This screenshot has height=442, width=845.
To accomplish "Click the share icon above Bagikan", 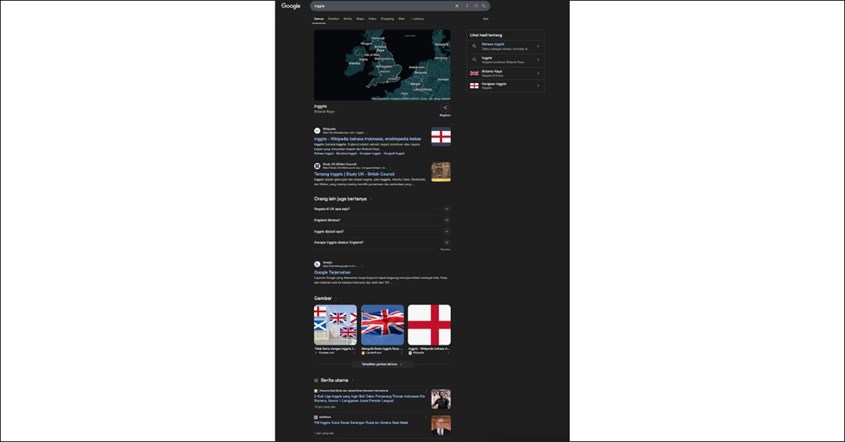I will 445,108.
